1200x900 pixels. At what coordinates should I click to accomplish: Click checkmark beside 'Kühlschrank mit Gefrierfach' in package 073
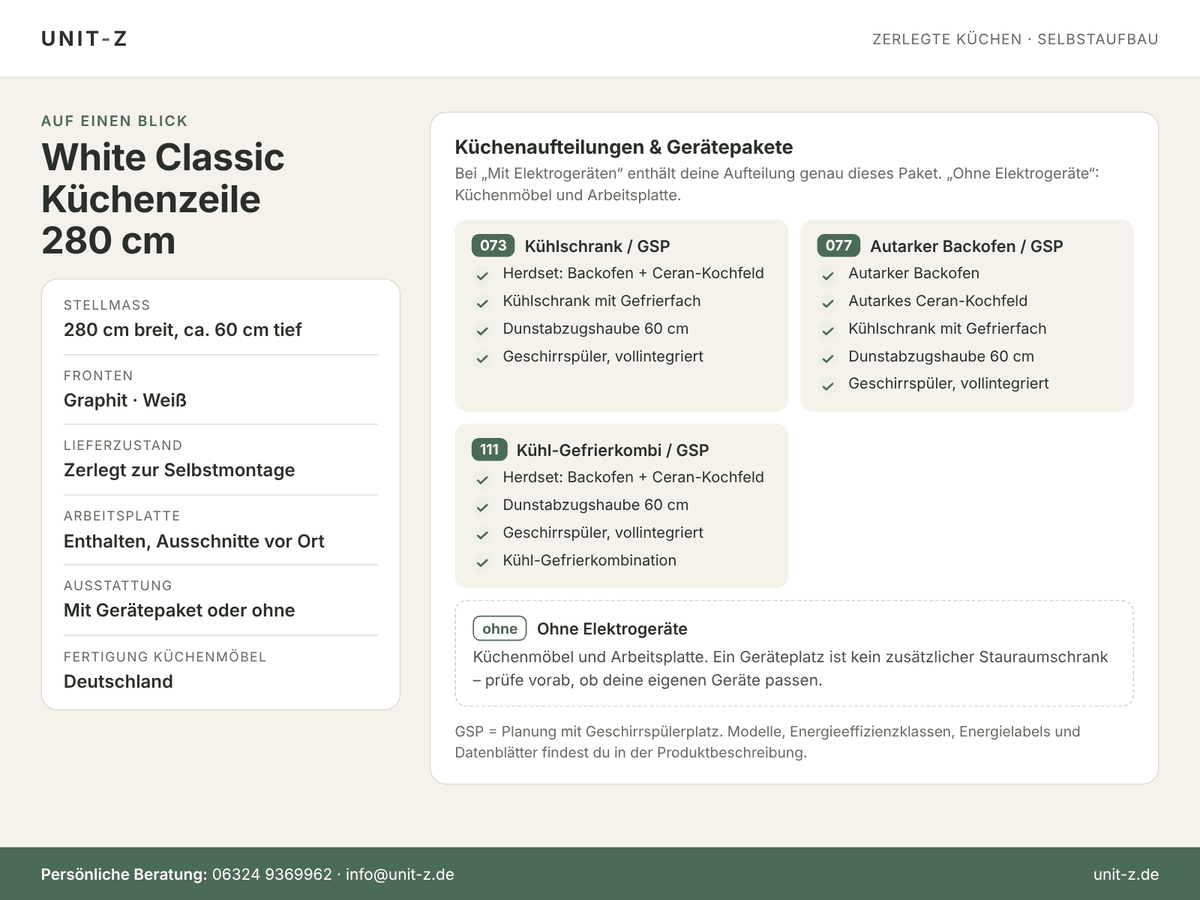click(483, 302)
